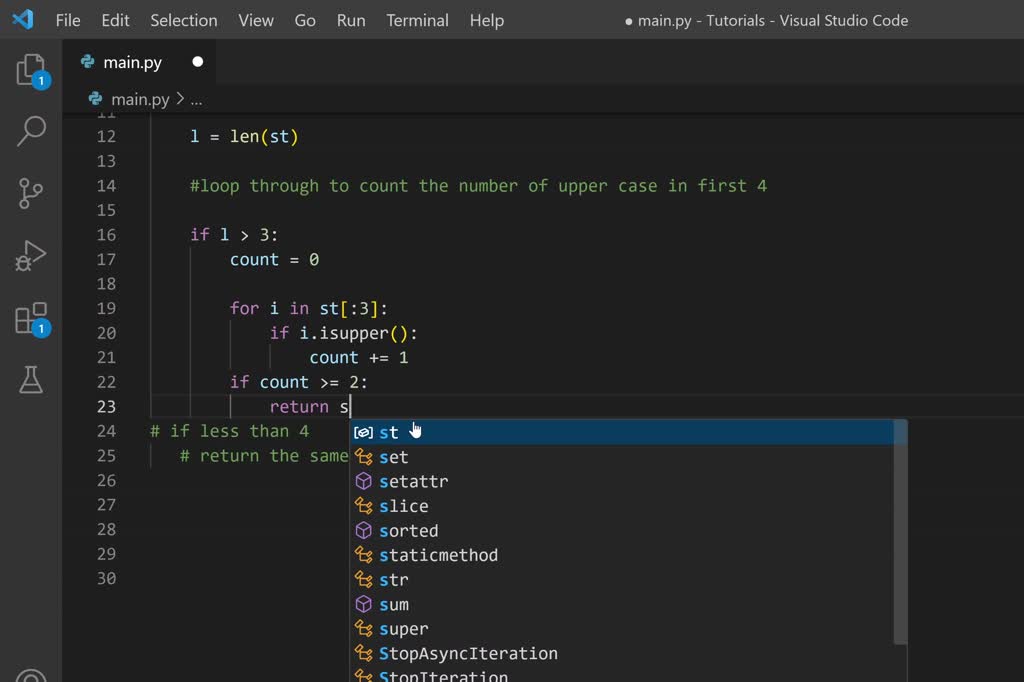This screenshot has height=682, width=1024.
Task: Open the Source Control view icon
Action: 31,193
